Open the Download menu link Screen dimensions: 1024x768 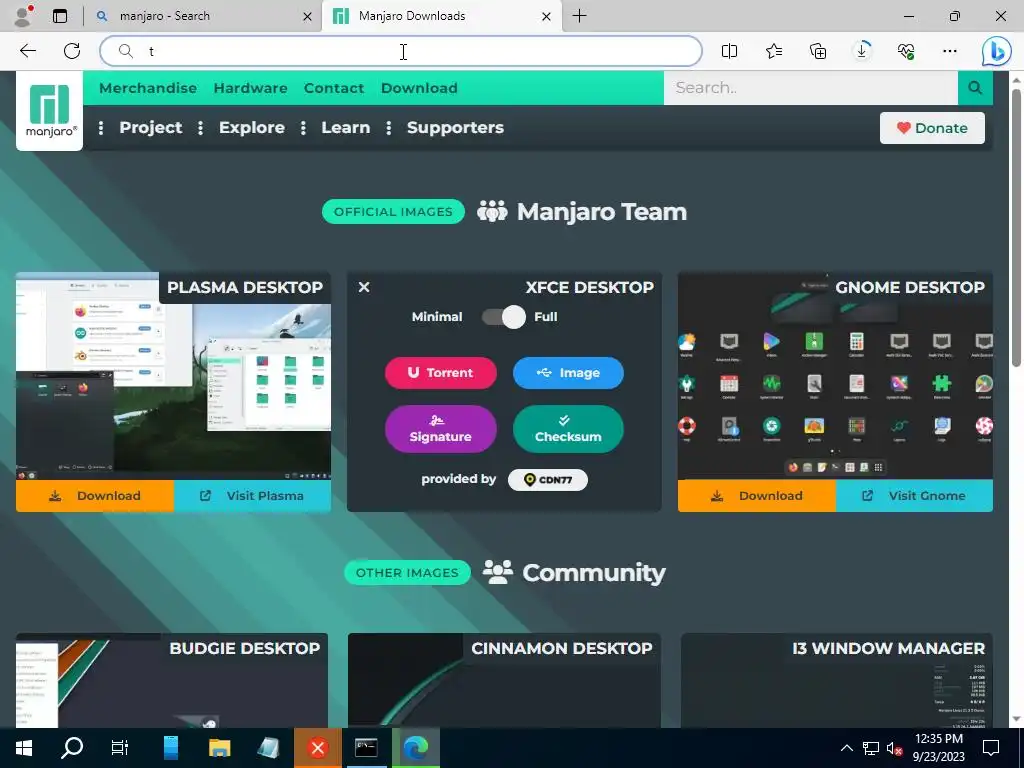(x=419, y=88)
